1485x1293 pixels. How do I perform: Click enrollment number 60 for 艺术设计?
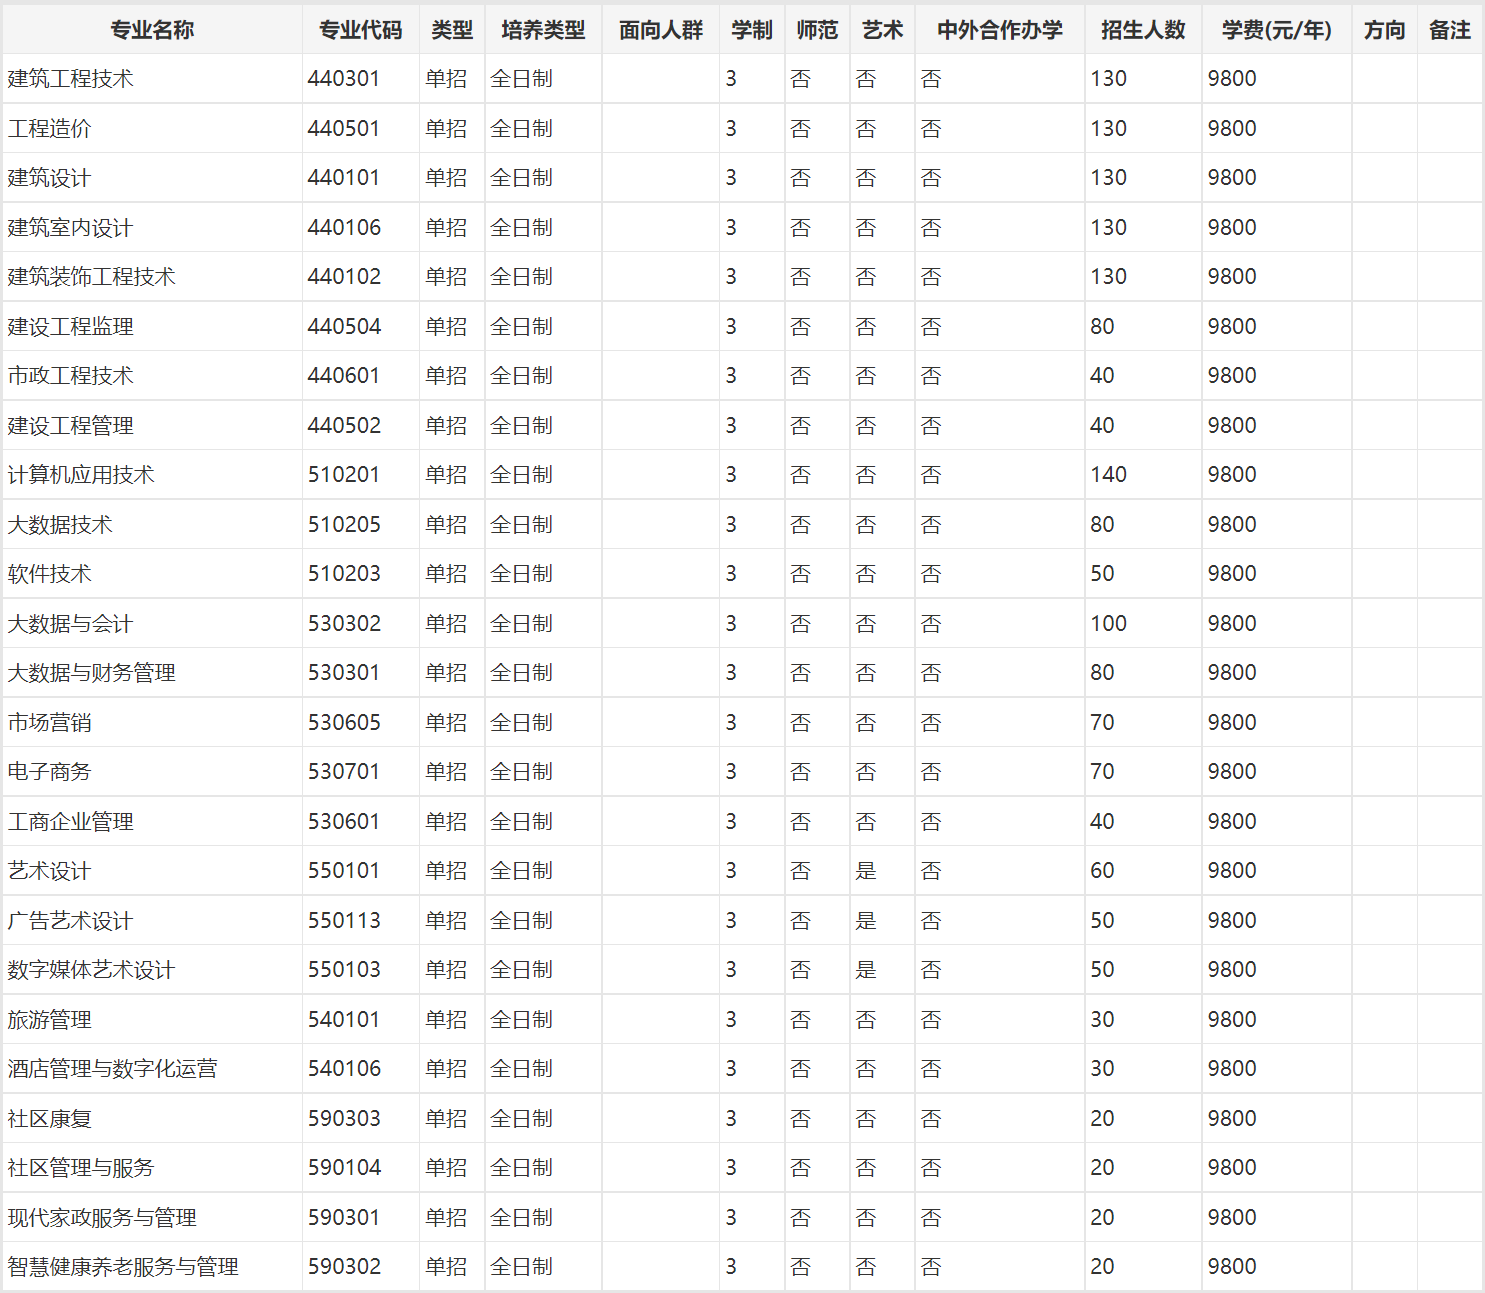click(1102, 871)
